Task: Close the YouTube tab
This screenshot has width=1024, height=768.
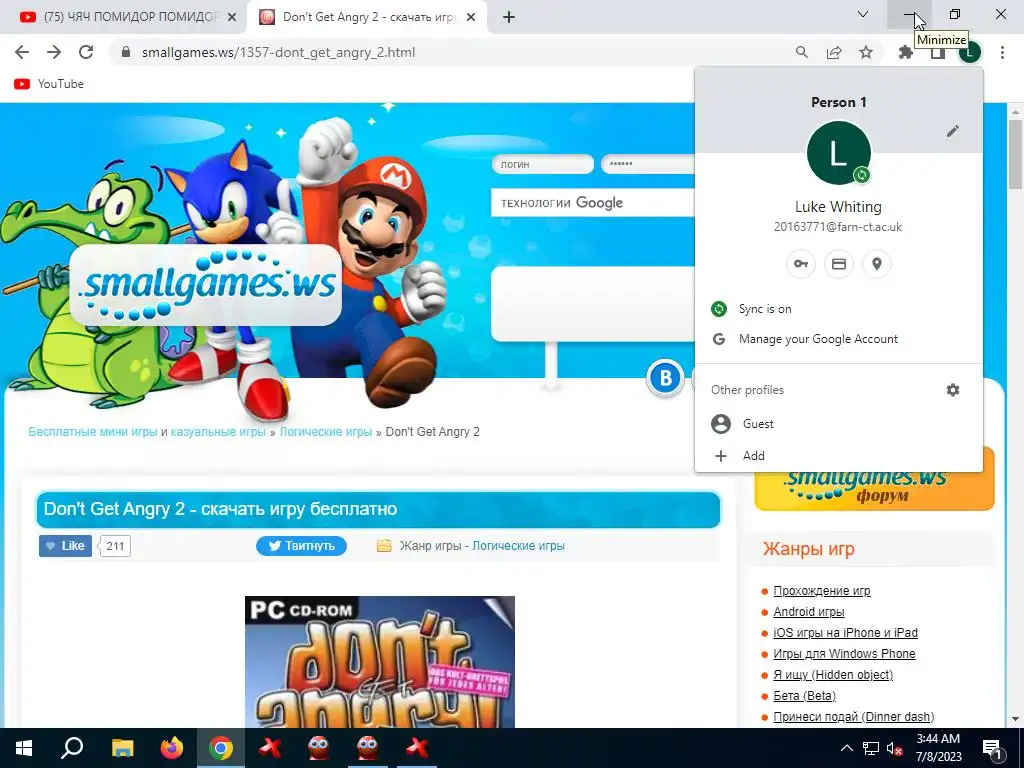Action: 232,18
